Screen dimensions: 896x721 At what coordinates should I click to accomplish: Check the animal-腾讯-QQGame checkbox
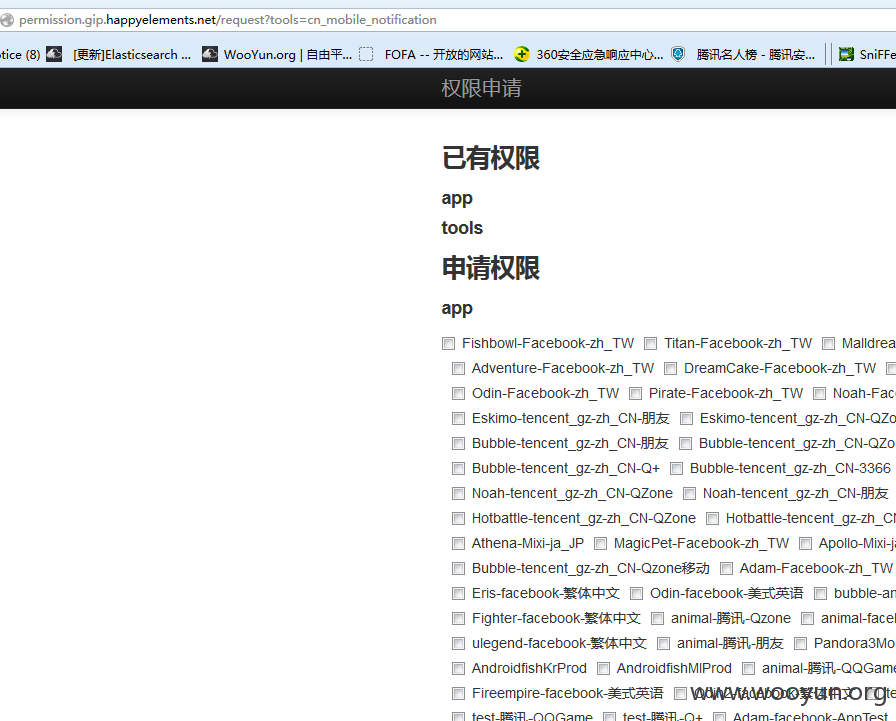(749, 668)
